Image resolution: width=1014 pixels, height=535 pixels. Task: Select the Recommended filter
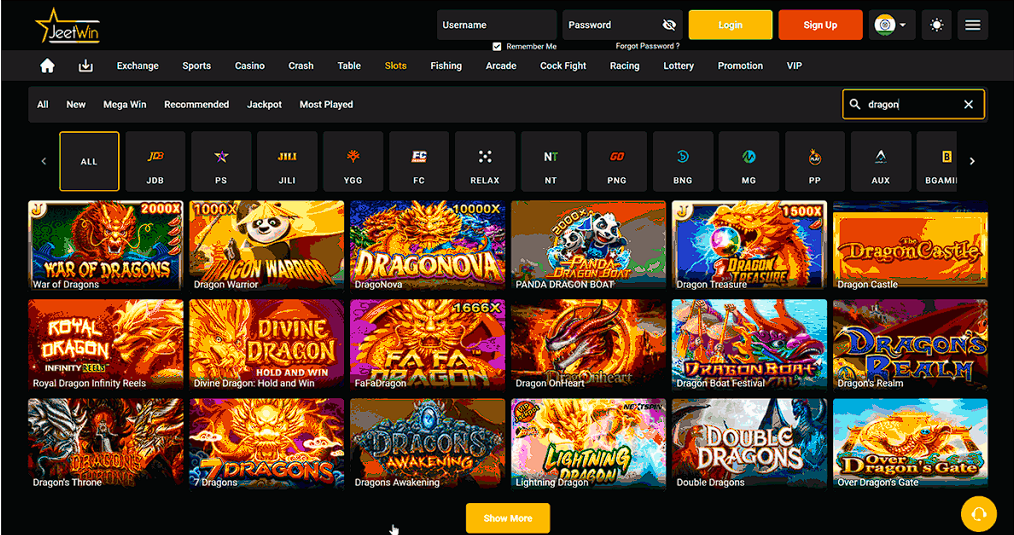point(197,104)
